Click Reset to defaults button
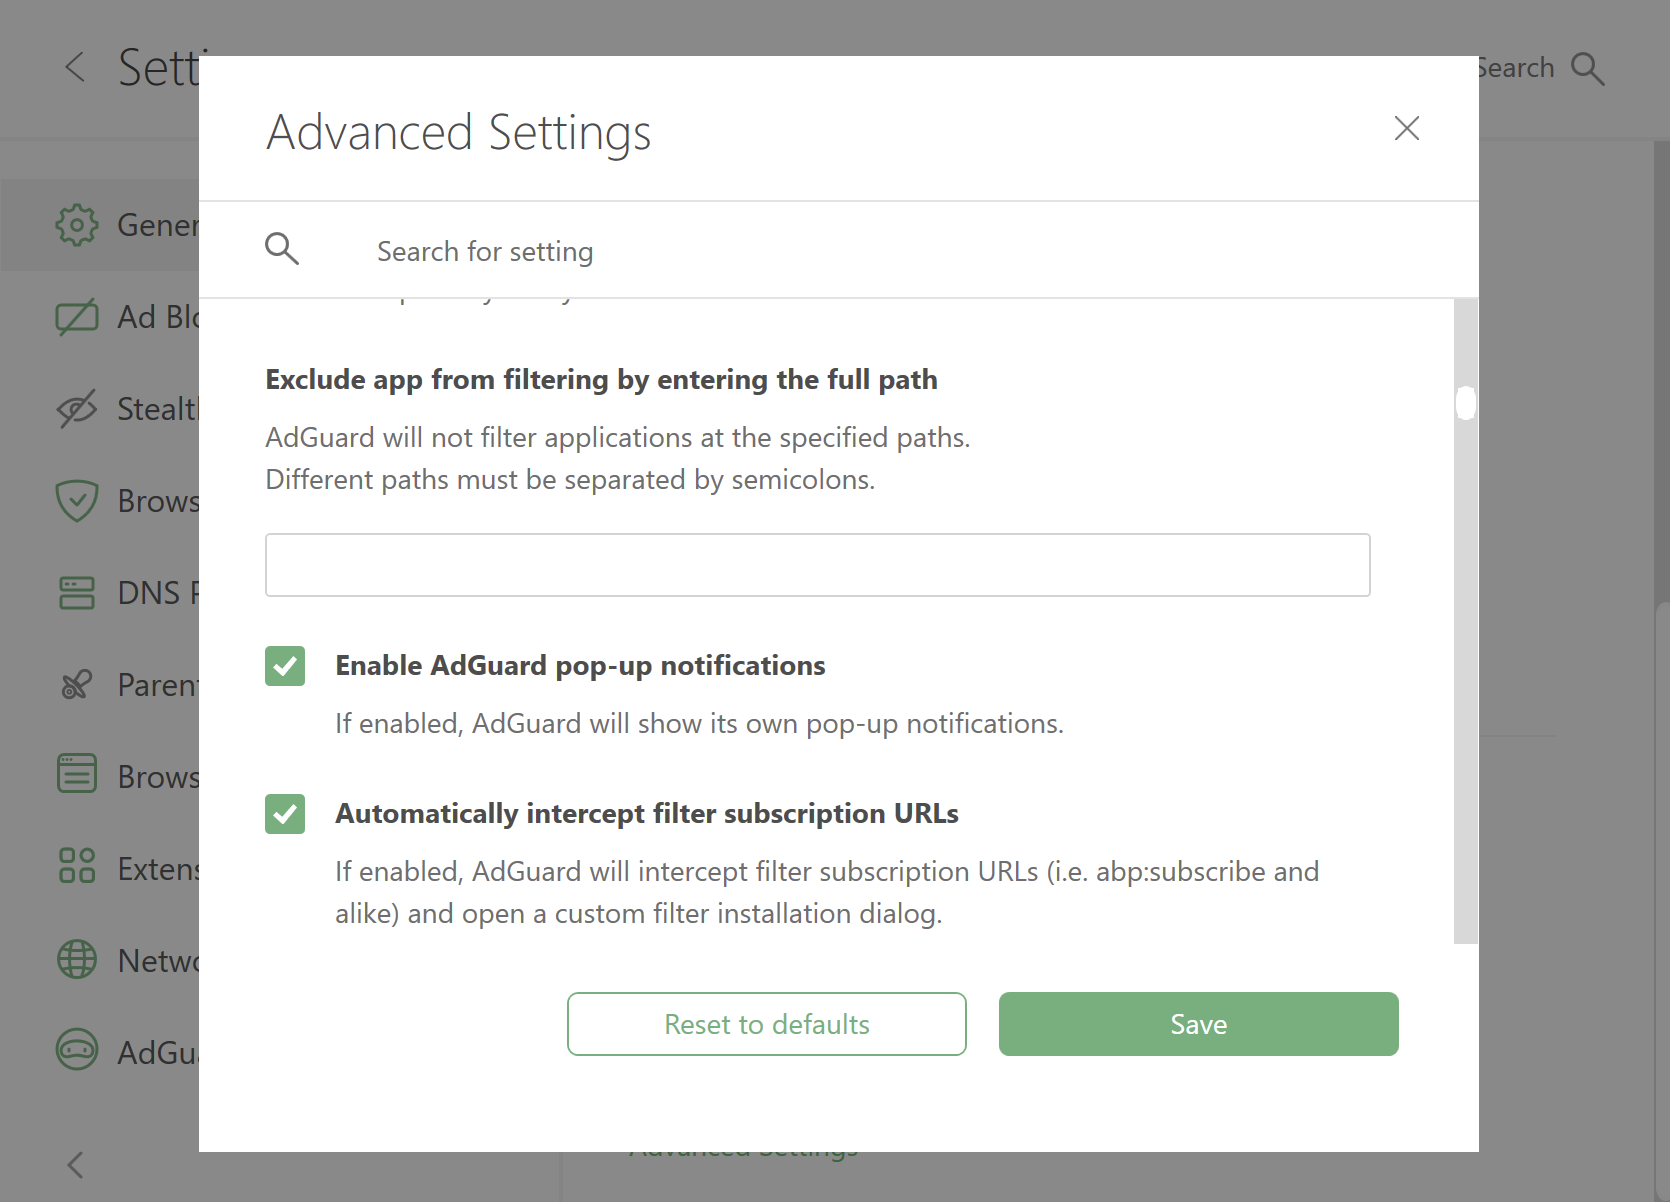The image size is (1670, 1202). click(x=767, y=1024)
